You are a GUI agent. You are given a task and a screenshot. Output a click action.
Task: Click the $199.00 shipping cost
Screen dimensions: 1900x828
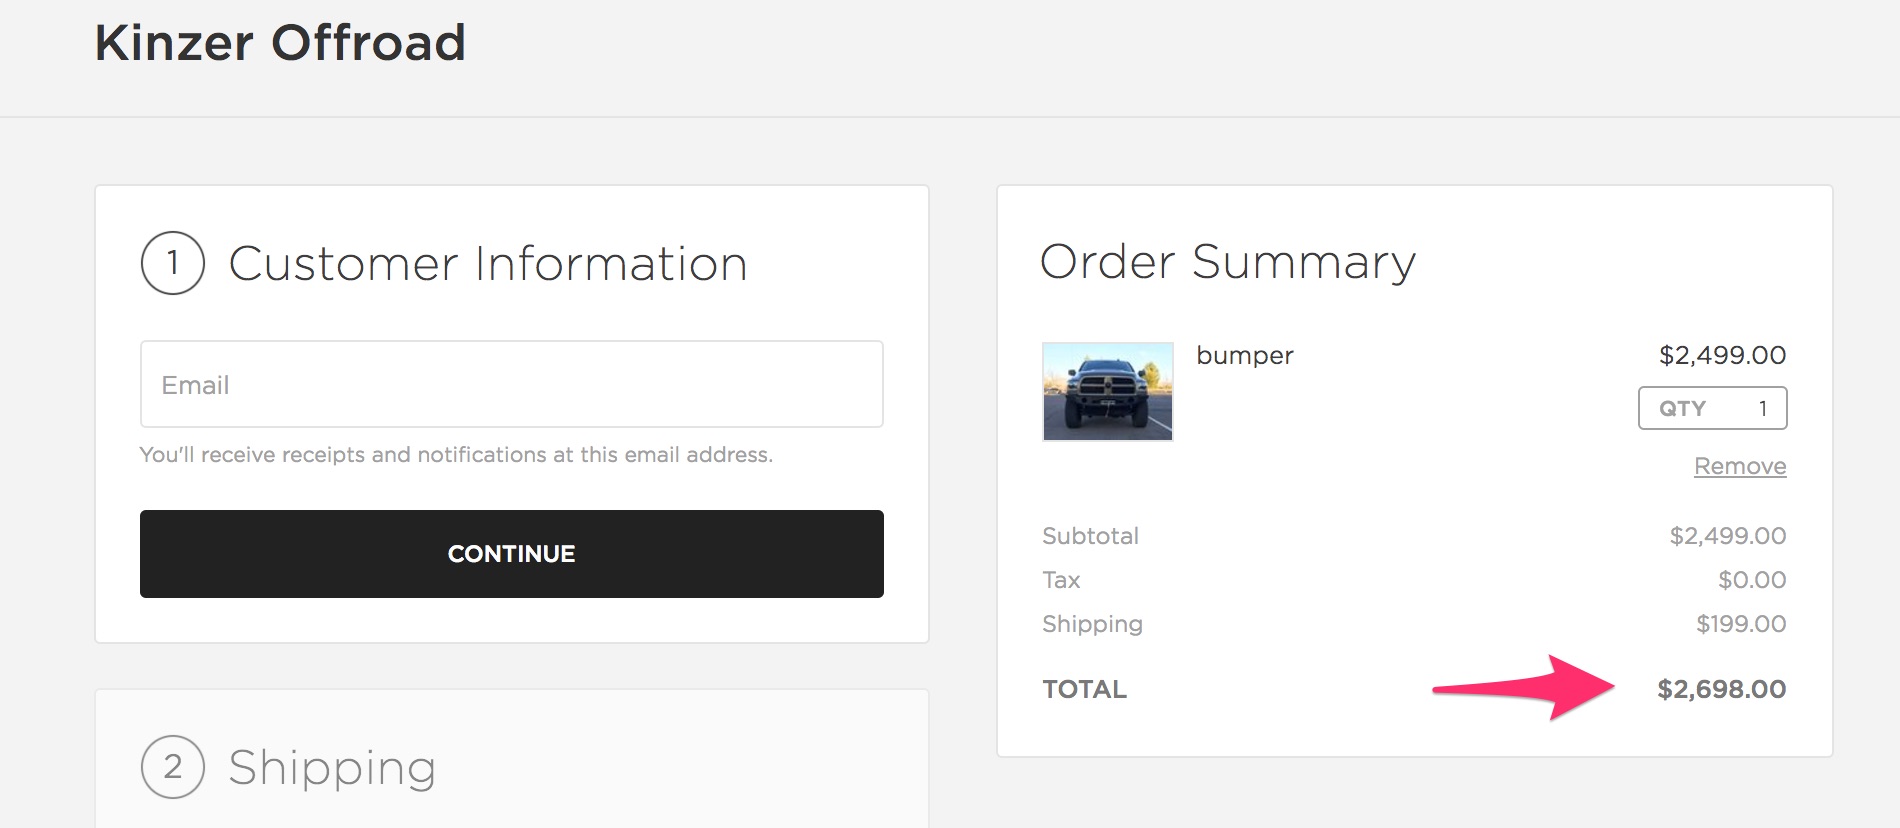click(x=1740, y=624)
